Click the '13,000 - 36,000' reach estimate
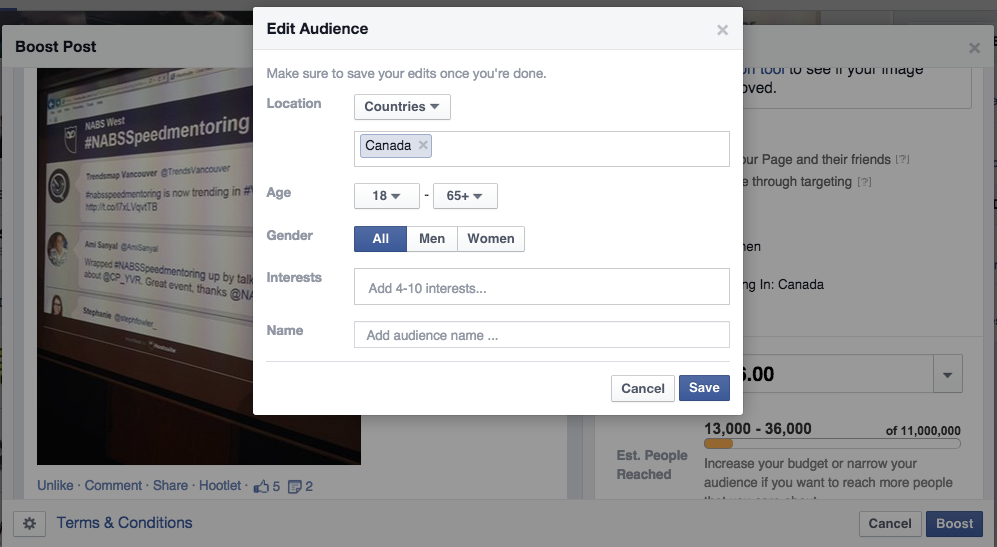Screen dimensions: 997x547 click(758, 429)
